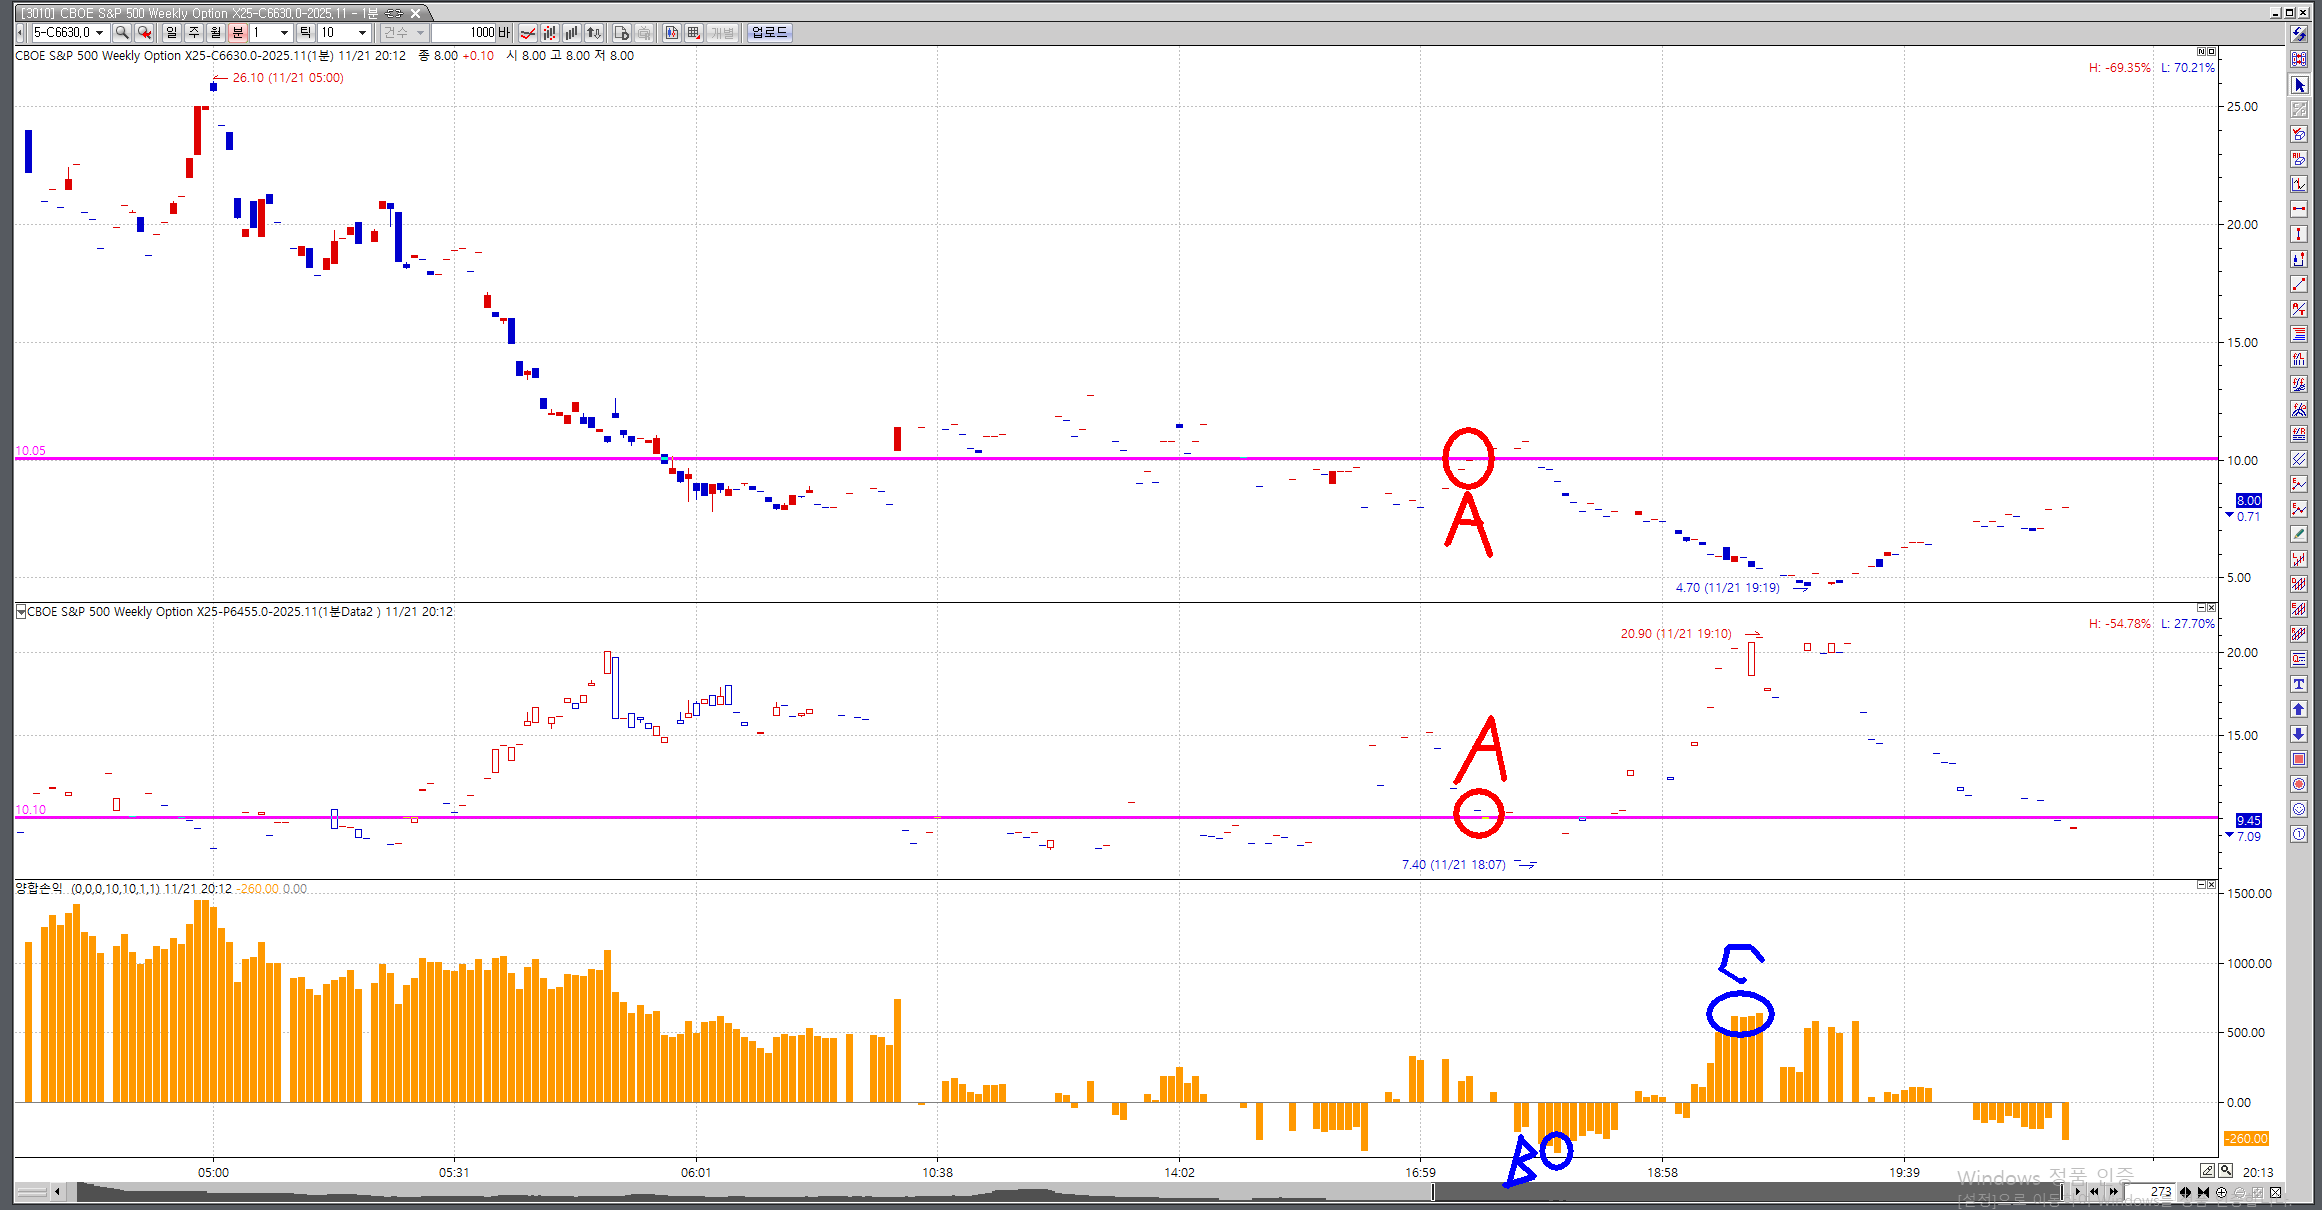2322x1210 pixels.
Task: Open the minute interval dropdown showing 1
Action: tap(284, 33)
